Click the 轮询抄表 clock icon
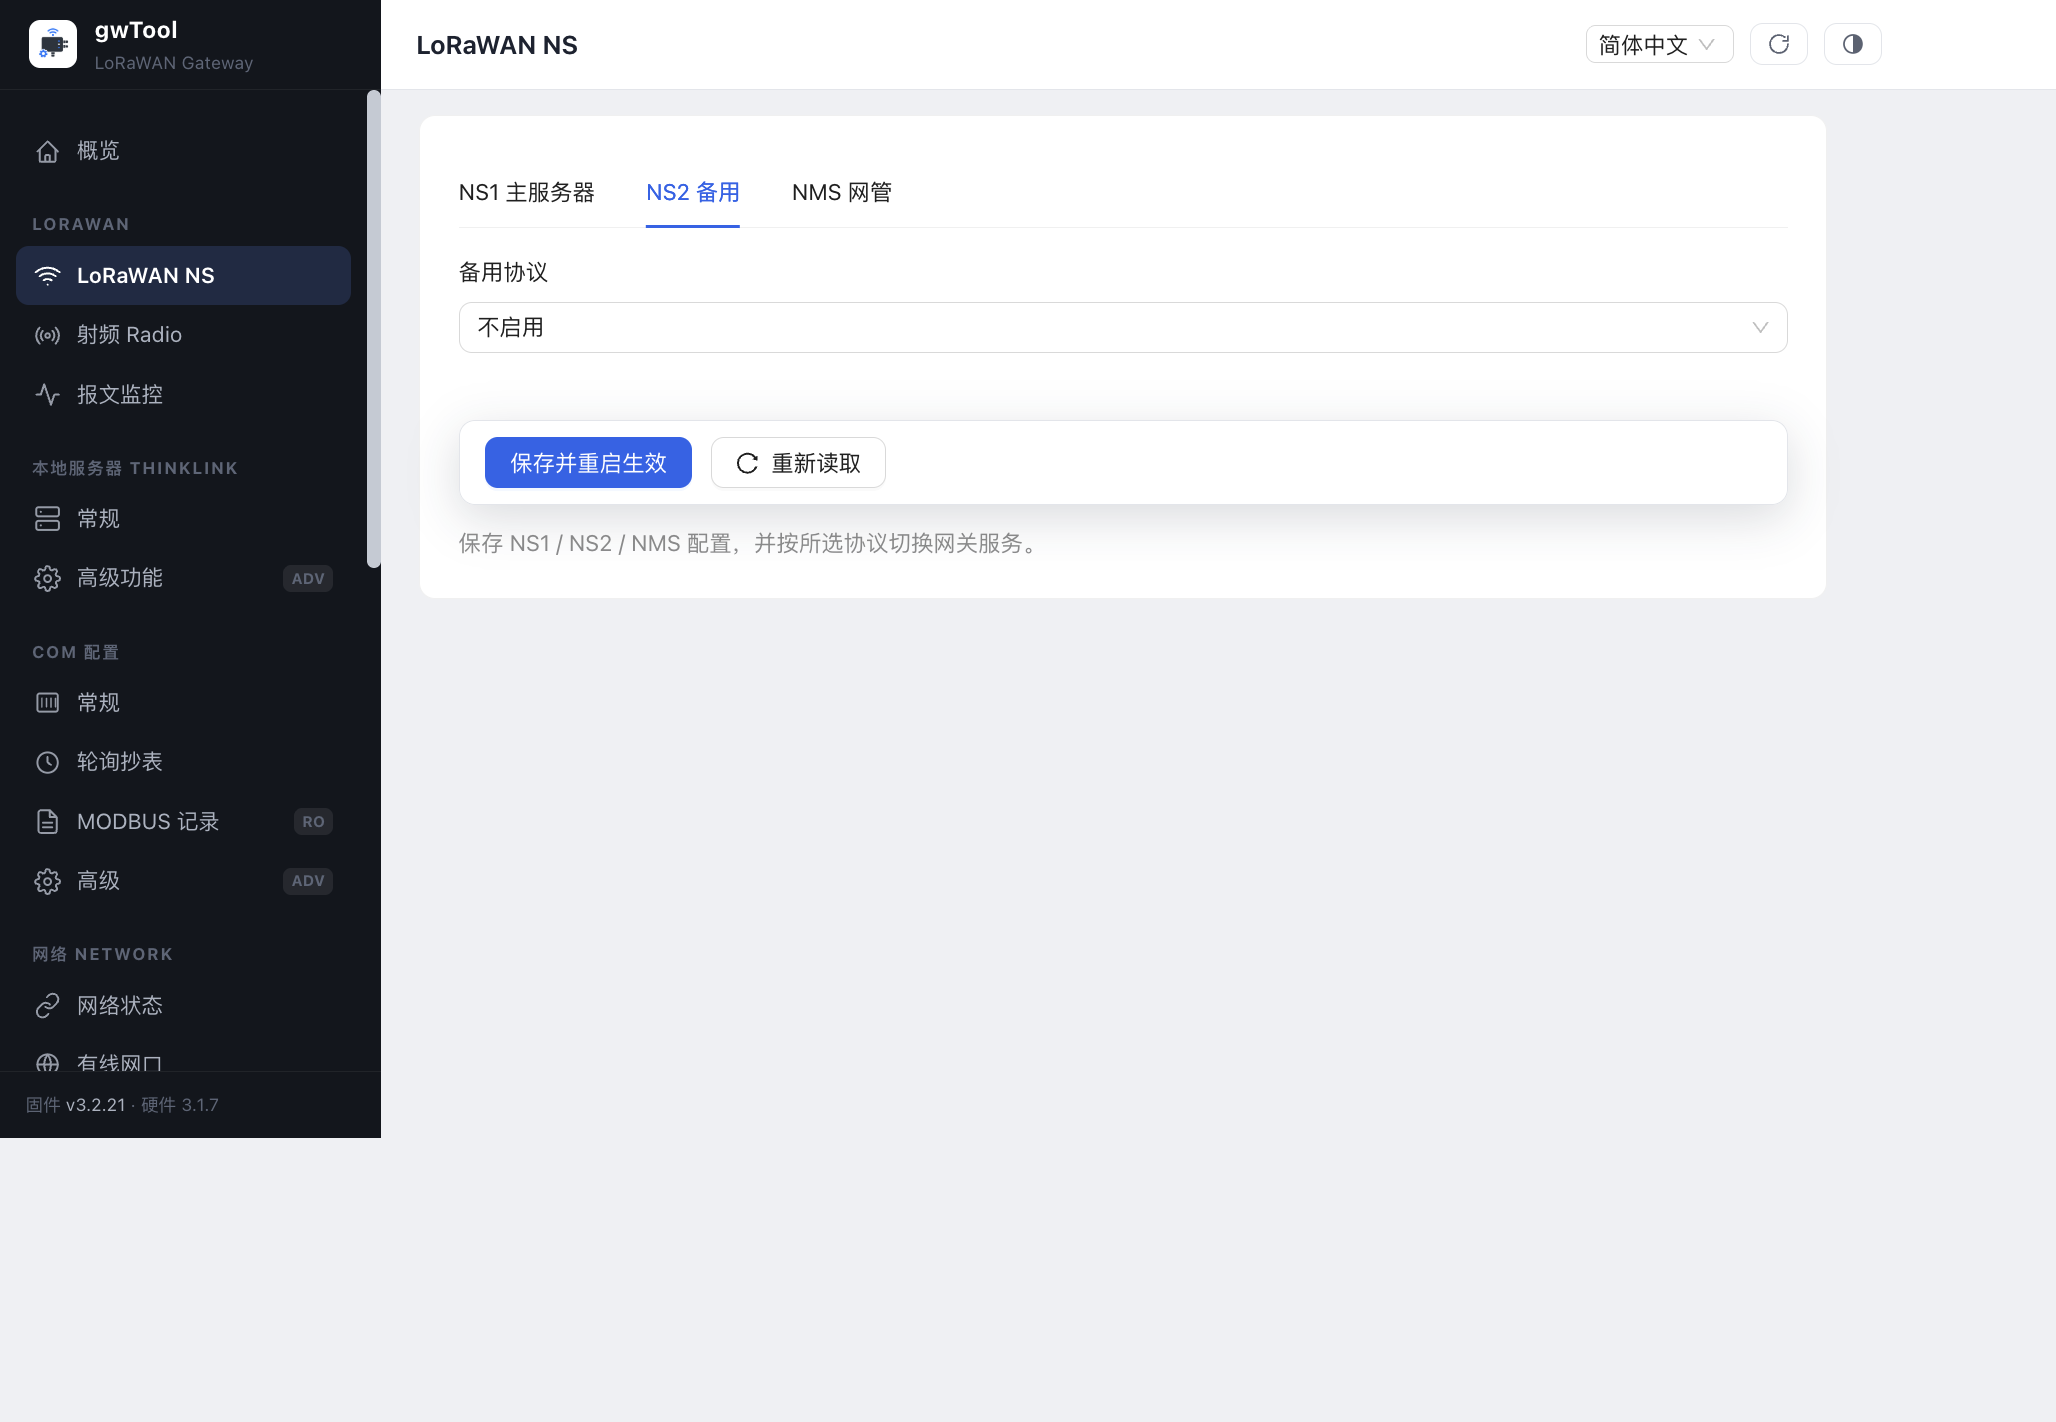The height and width of the screenshot is (1422, 2056). coord(47,762)
